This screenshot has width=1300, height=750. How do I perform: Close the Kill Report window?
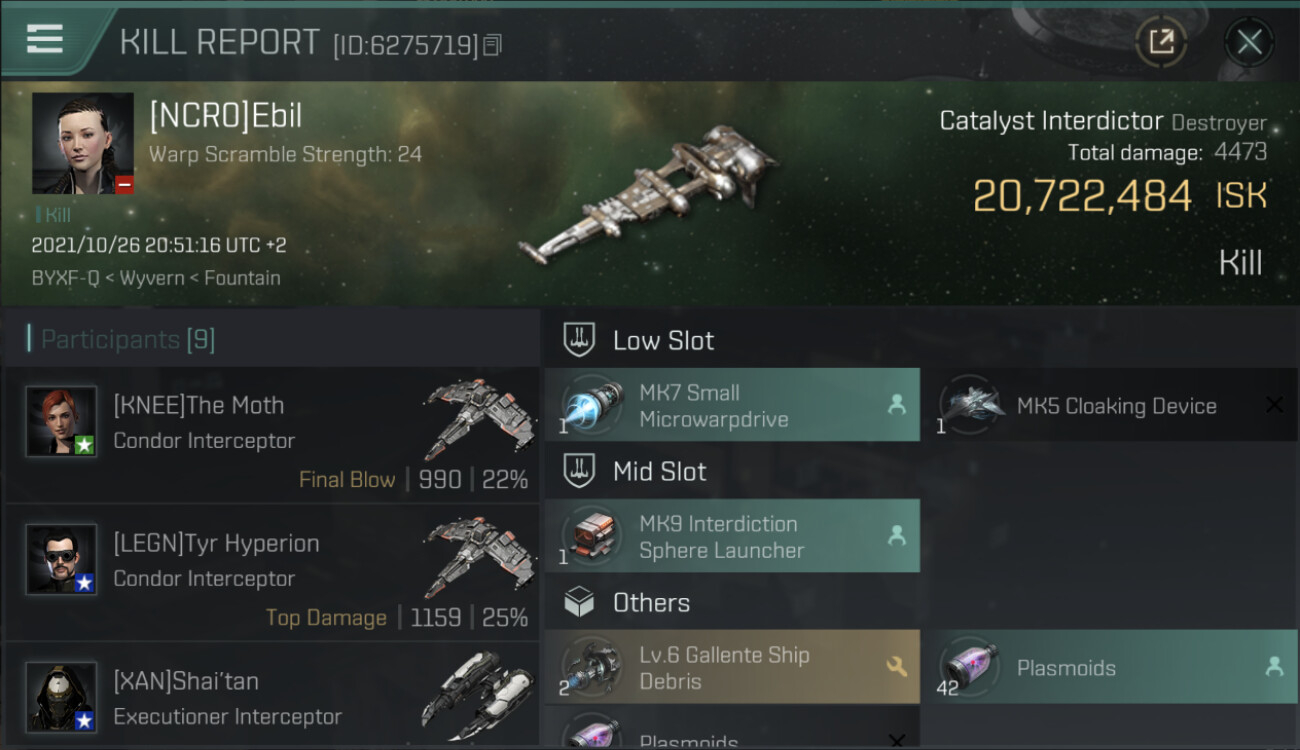pos(1249,42)
